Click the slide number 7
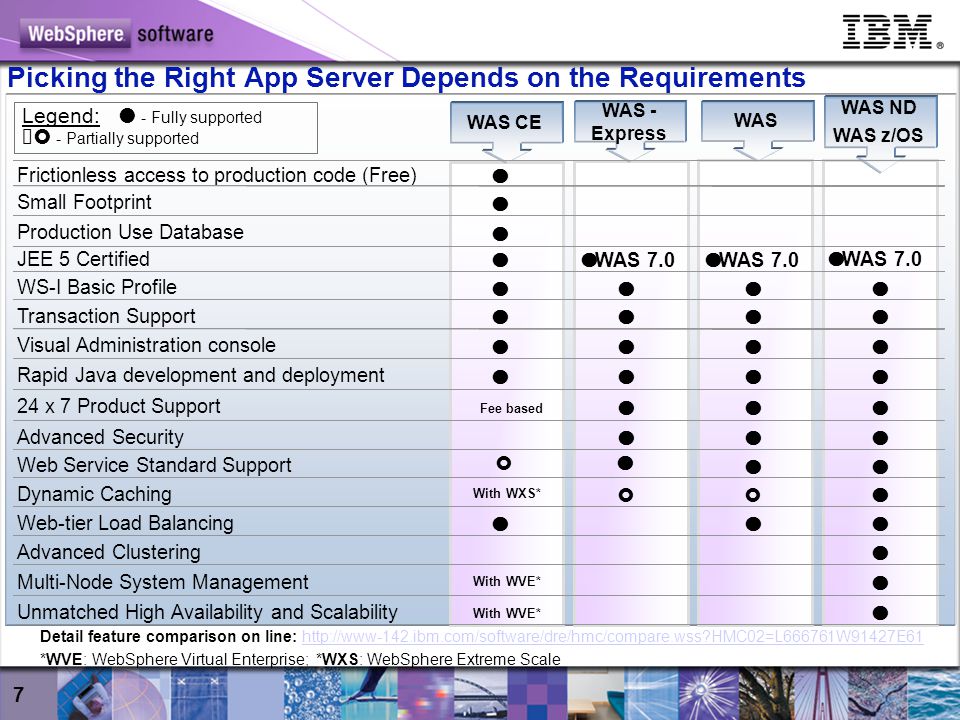The image size is (960, 720). click(19, 694)
